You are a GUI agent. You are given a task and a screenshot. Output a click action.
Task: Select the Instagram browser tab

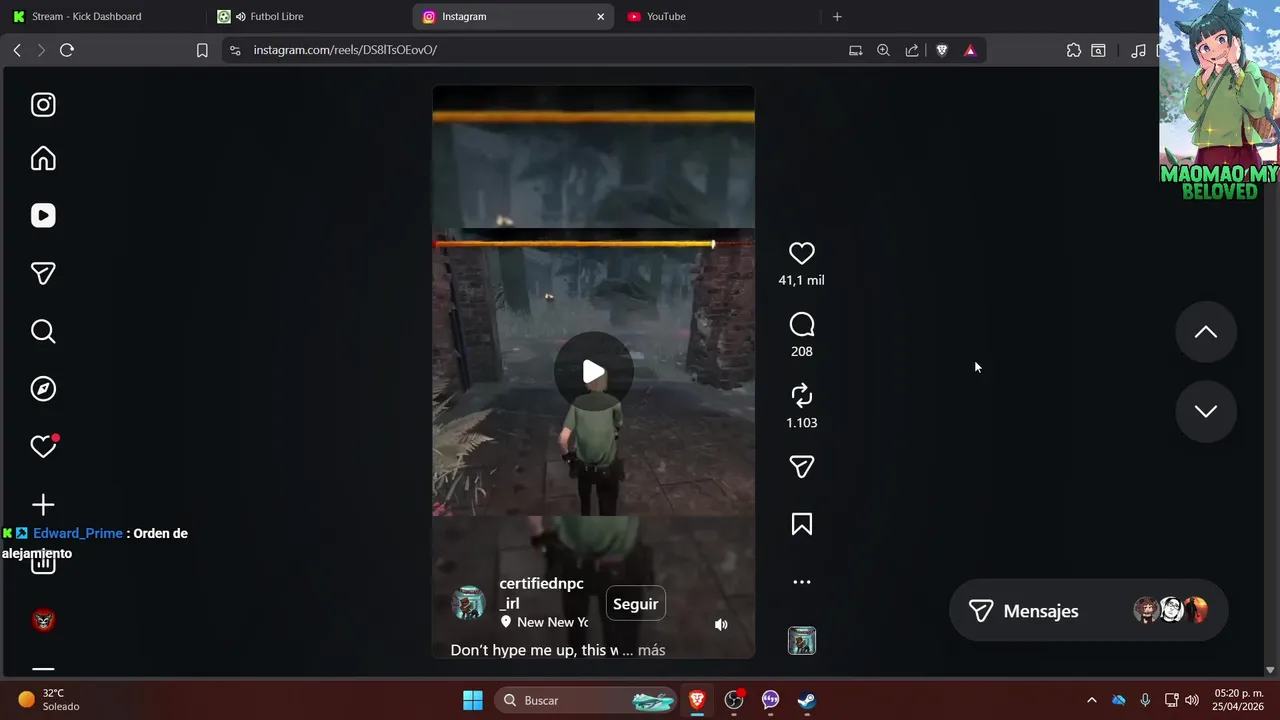pos(505,16)
